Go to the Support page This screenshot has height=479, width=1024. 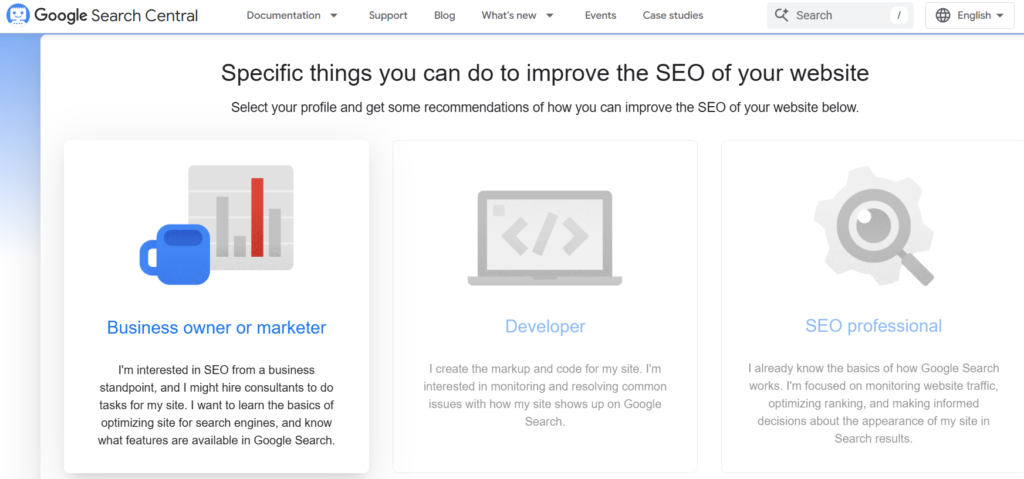pos(388,15)
